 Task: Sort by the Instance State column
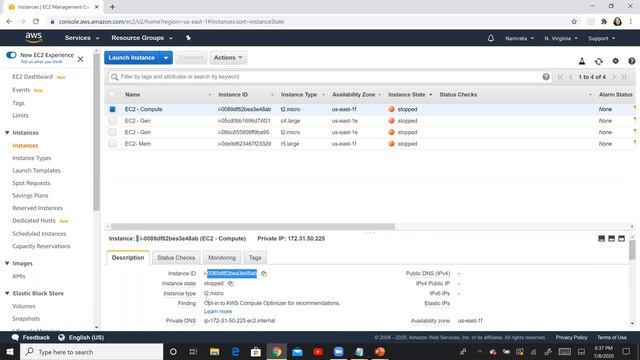point(410,95)
